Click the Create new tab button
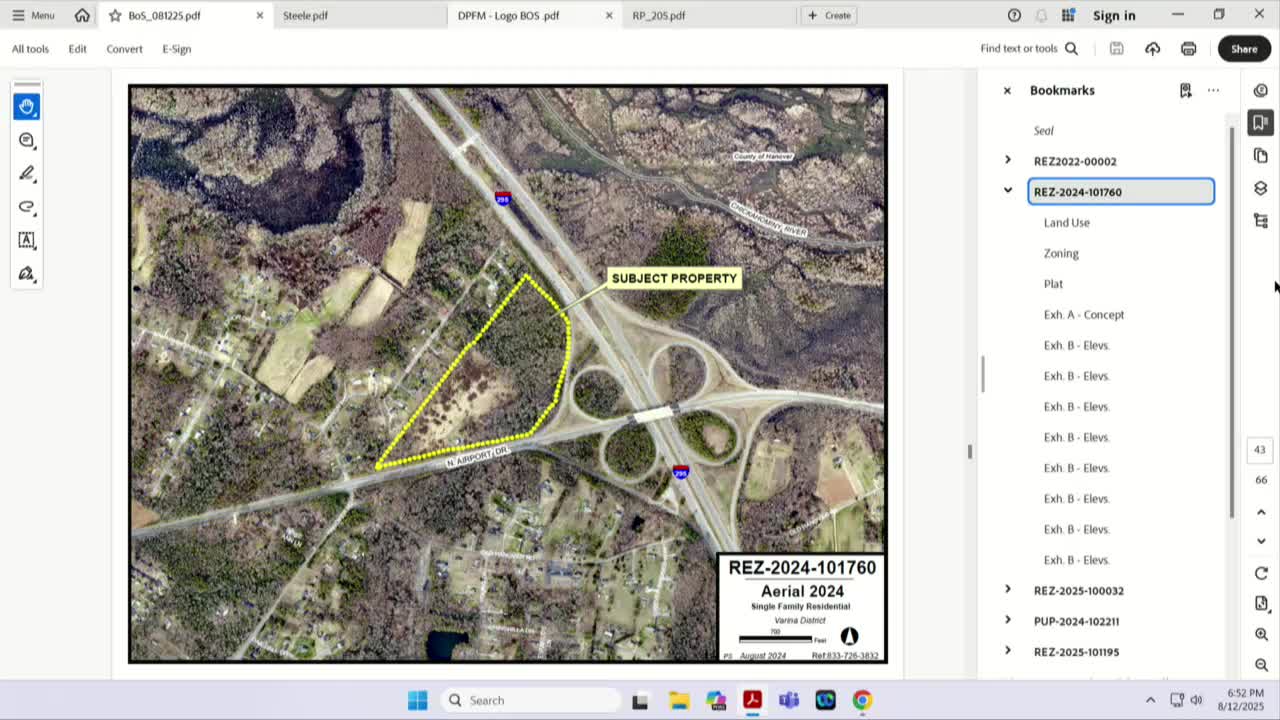 point(828,15)
